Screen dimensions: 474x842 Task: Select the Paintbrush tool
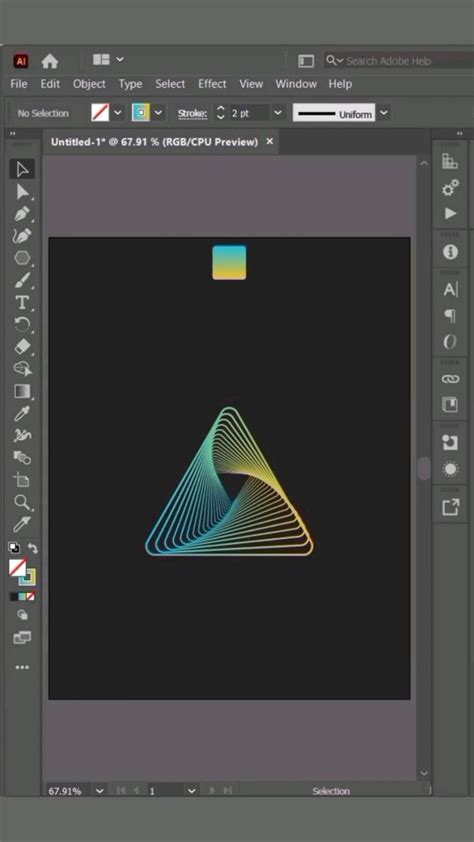22,280
